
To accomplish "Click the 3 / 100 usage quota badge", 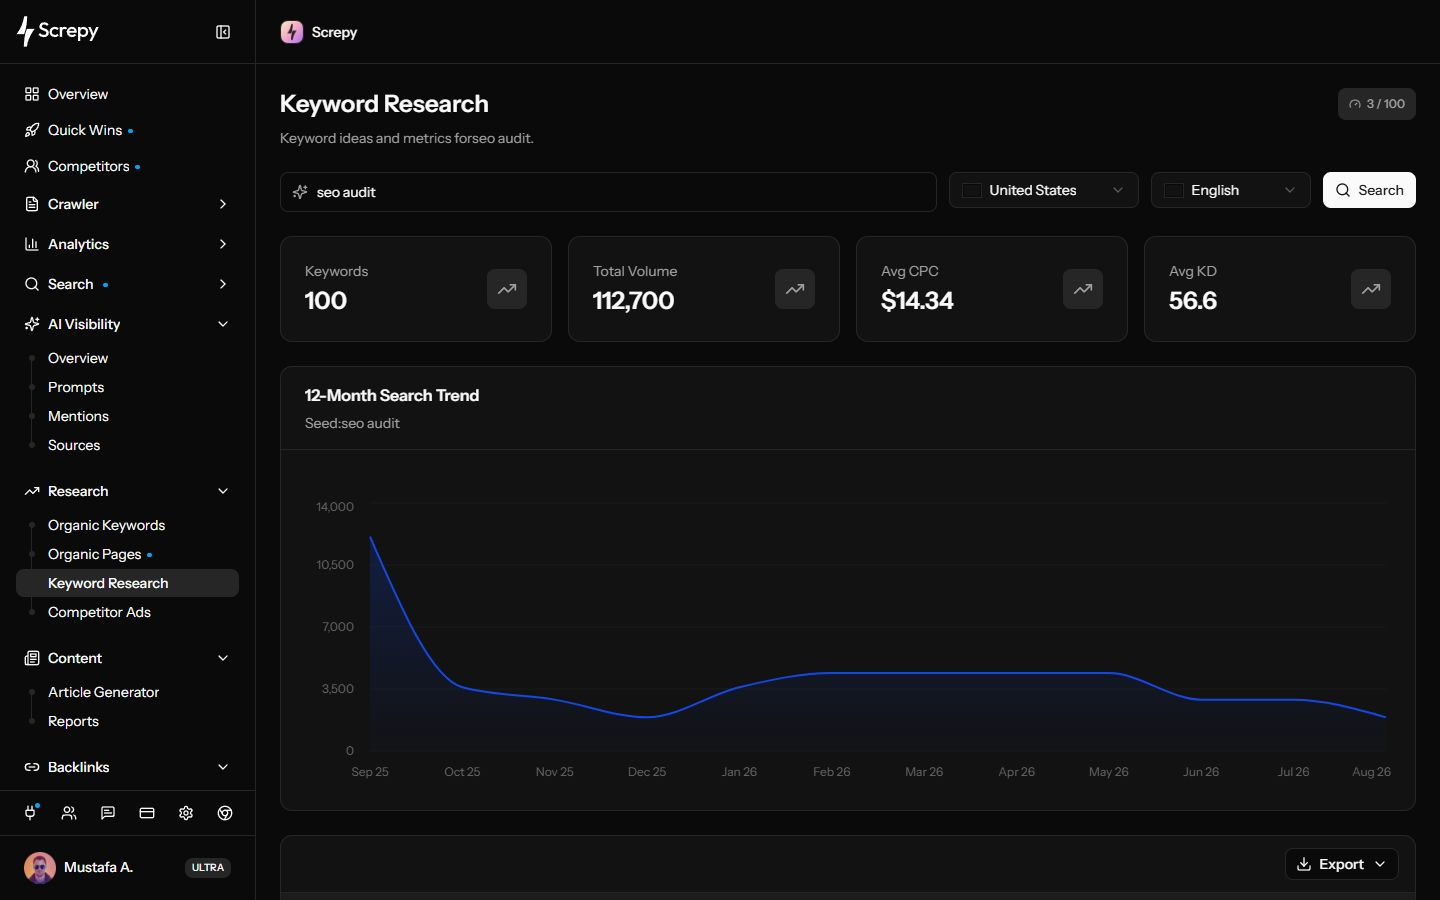I will tap(1377, 104).
